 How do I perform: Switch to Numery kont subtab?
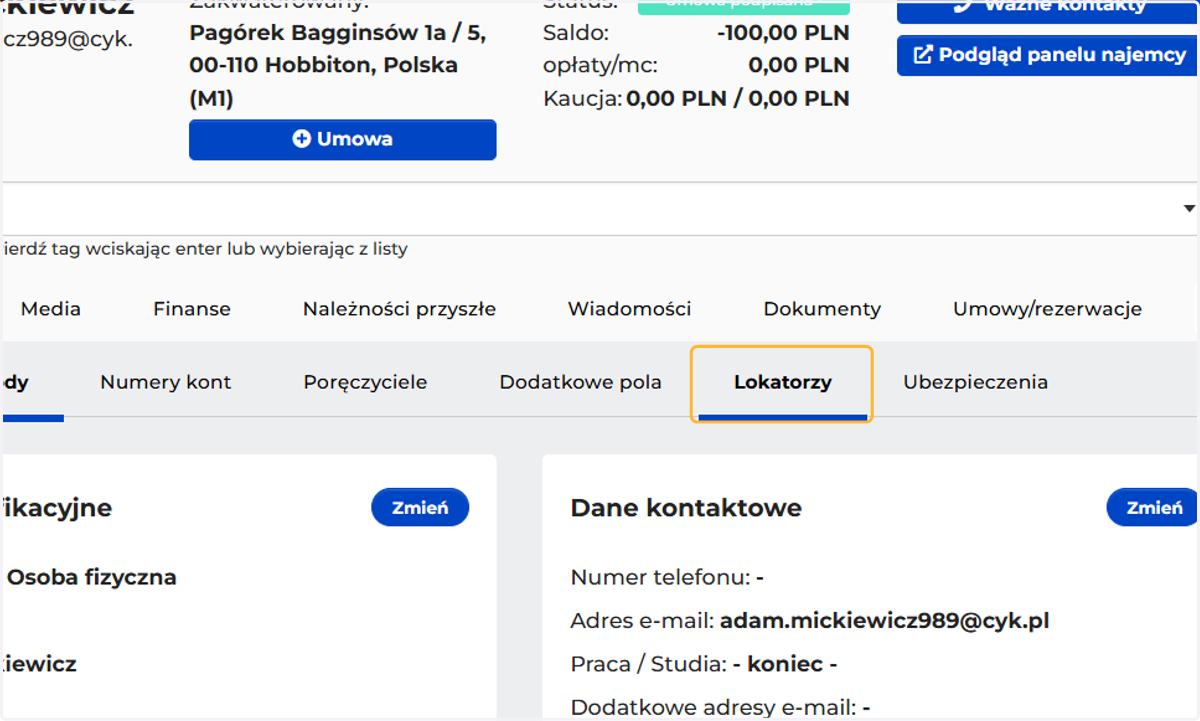coord(166,382)
